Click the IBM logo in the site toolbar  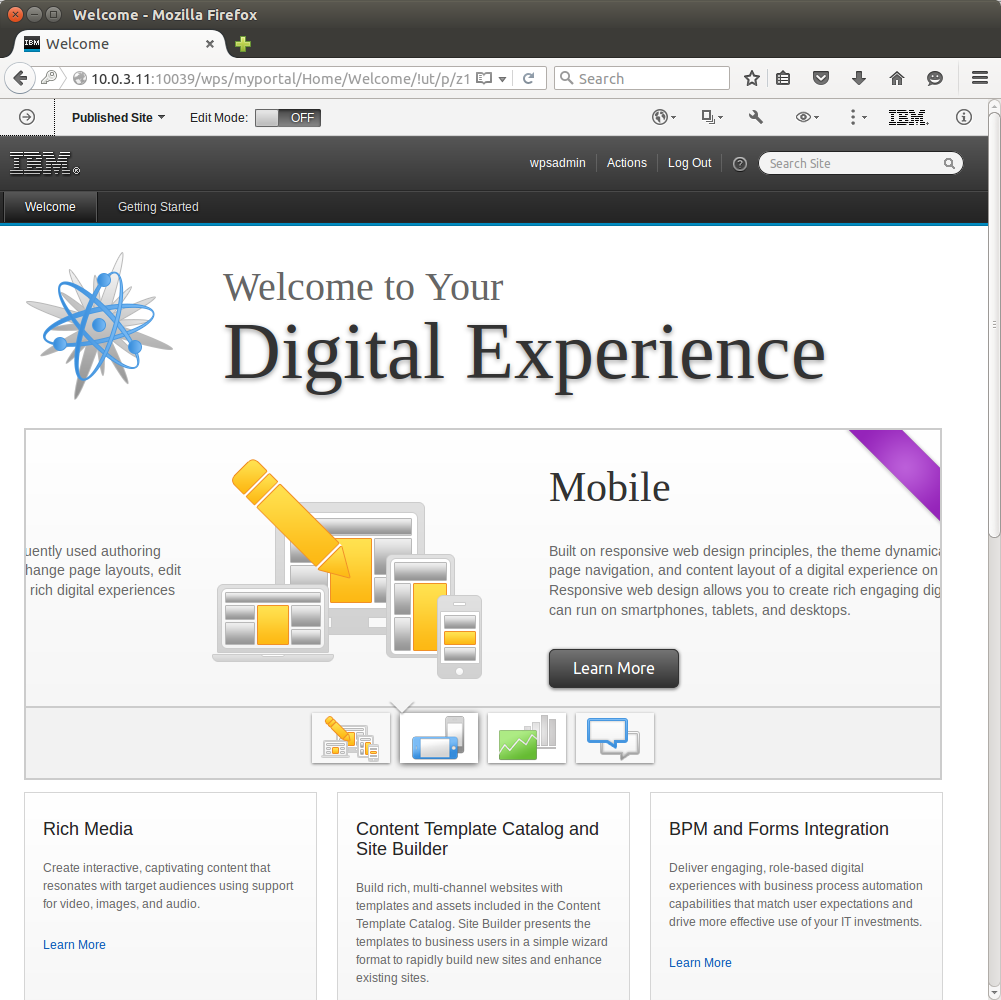click(x=908, y=117)
